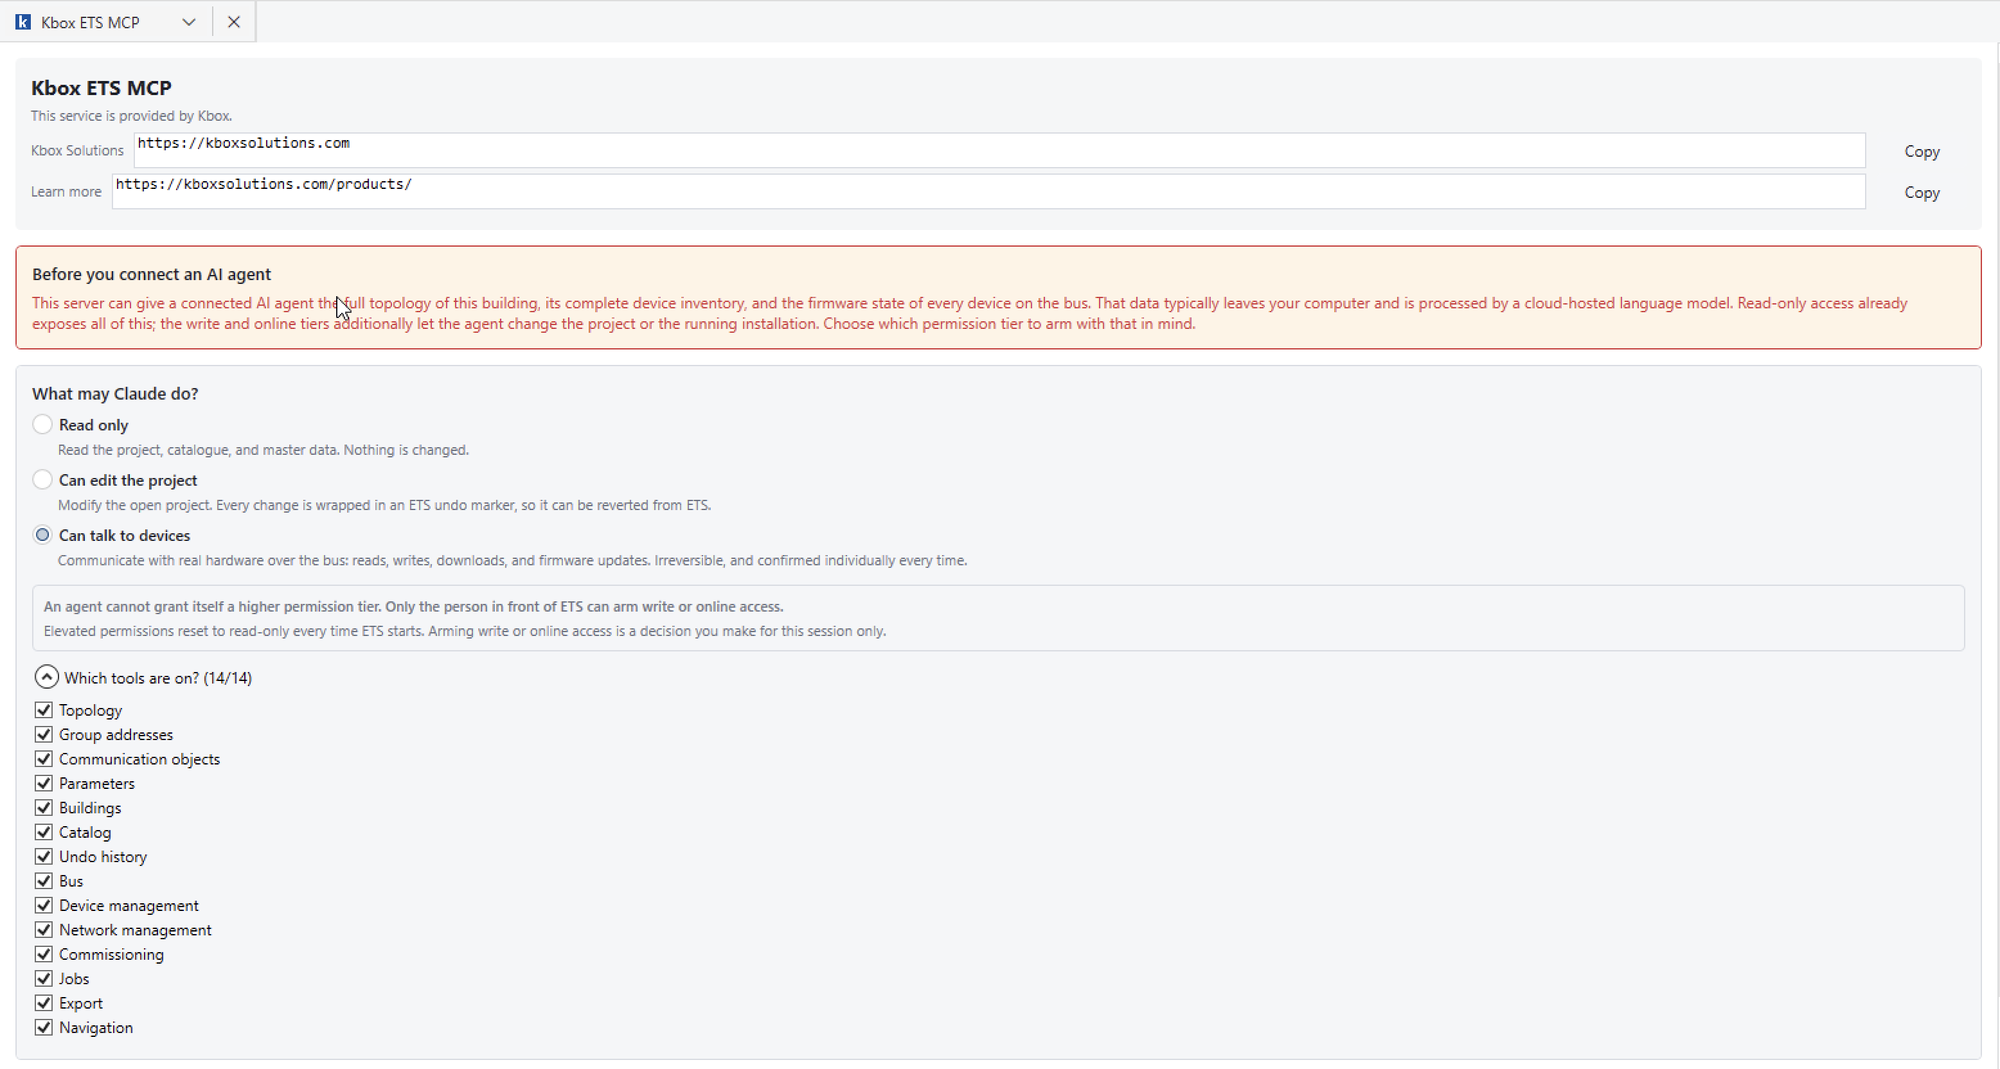Screen dimensions: 2000x1069
Task: Collapse the Which tools are on section
Action: 46,677
